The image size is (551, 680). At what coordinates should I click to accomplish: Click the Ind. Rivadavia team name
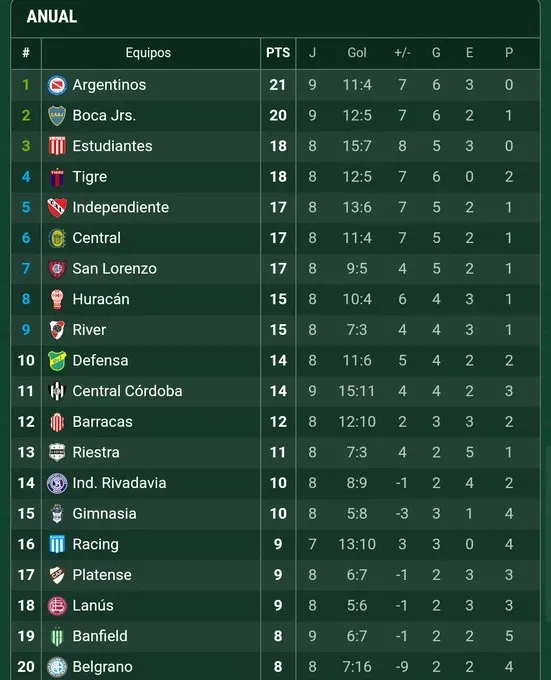pyautogui.click(x=119, y=483)
